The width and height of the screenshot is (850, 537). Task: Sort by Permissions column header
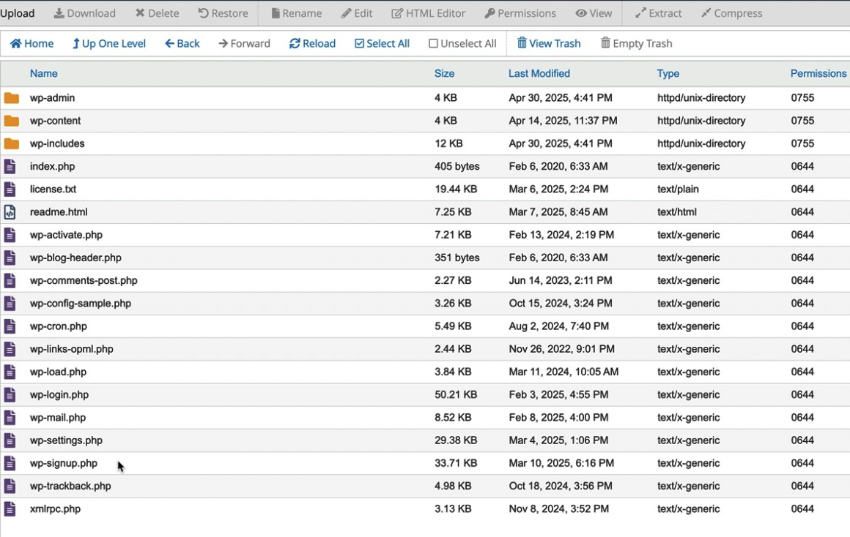point(818,73)
